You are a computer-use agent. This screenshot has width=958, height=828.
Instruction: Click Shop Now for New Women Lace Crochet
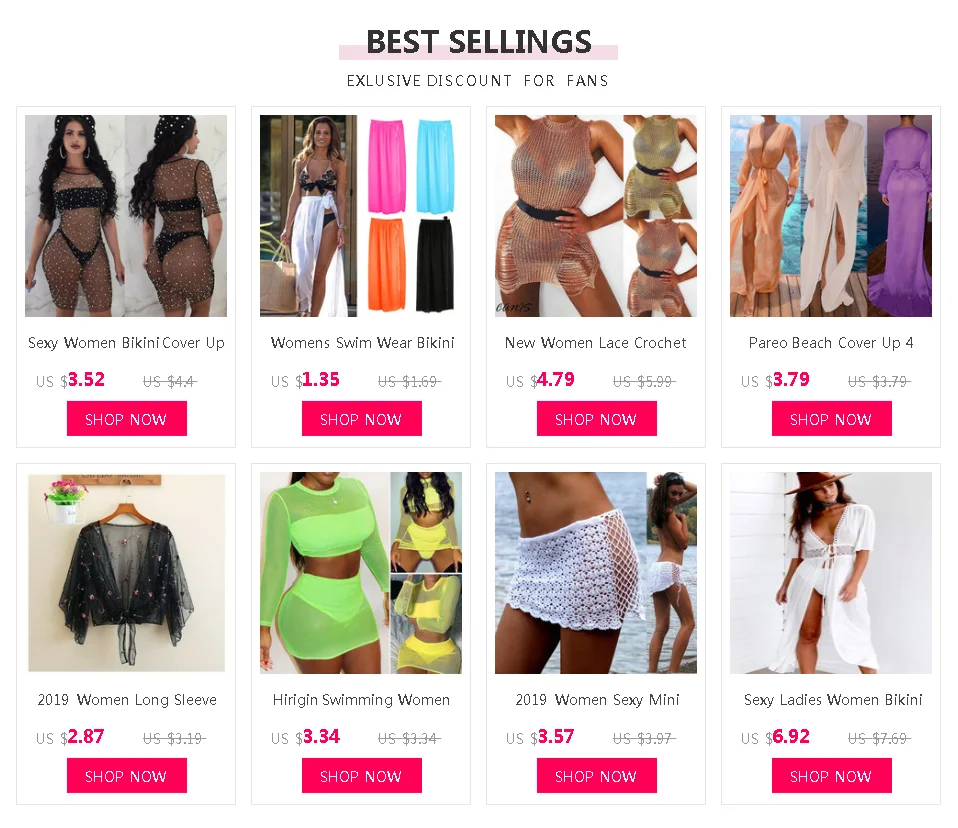click(596, 419)
